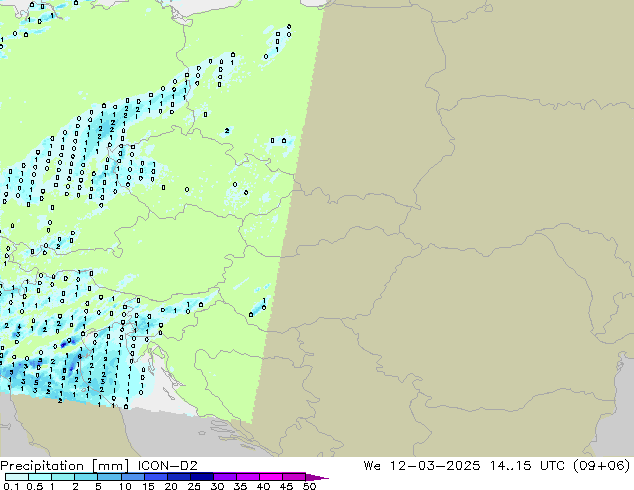Click the 15–20 mm legend color swatch
The width and height of the screenshot is (634, 490).
pyautogui.click(x=156, y=477)
